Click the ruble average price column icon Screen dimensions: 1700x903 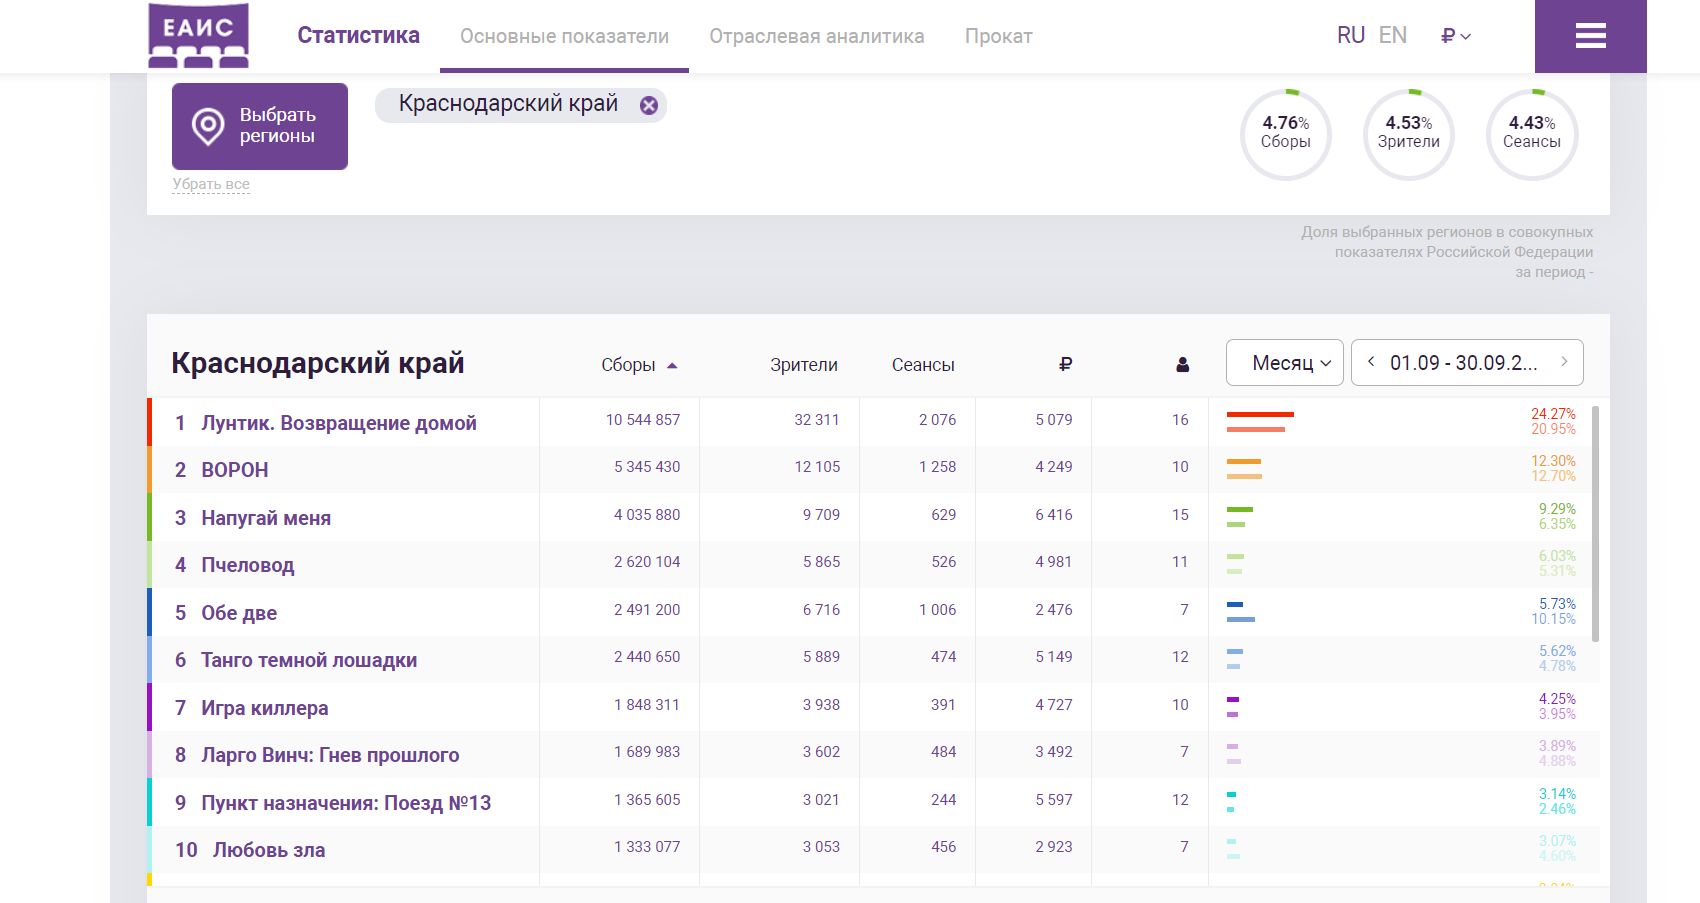click(x=1065, y=365)
